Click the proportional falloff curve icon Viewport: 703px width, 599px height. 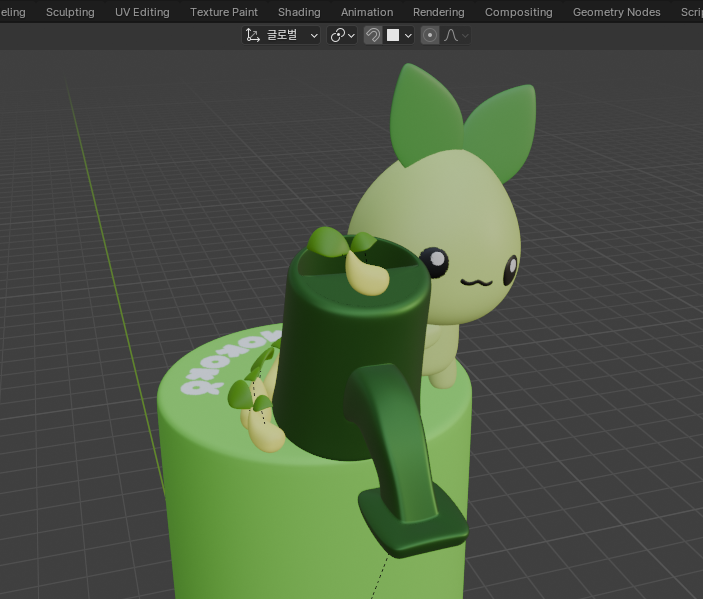coord(451,35)
